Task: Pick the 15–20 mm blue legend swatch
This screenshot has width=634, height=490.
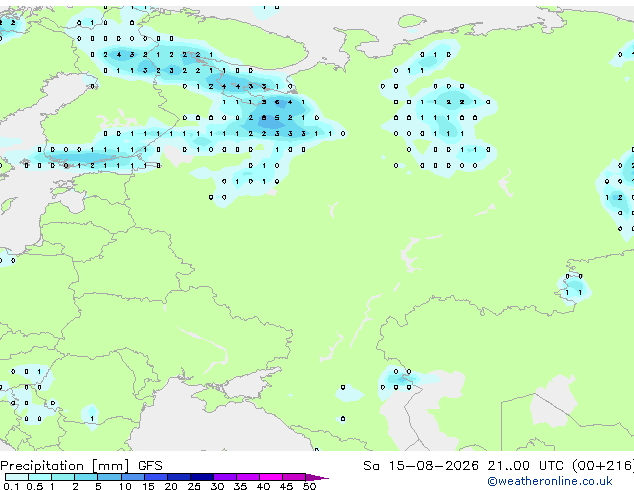Action: coord(156,477)
